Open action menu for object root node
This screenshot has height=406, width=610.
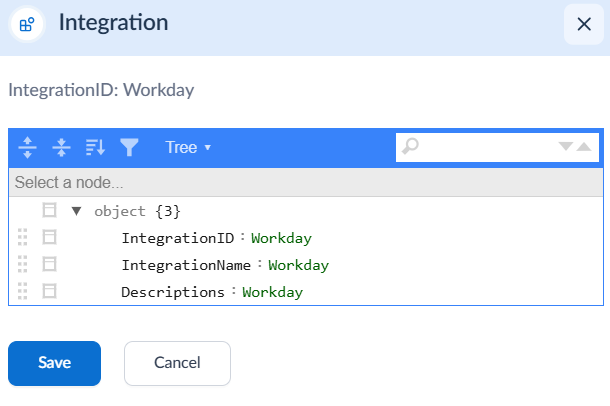point(49,210)
